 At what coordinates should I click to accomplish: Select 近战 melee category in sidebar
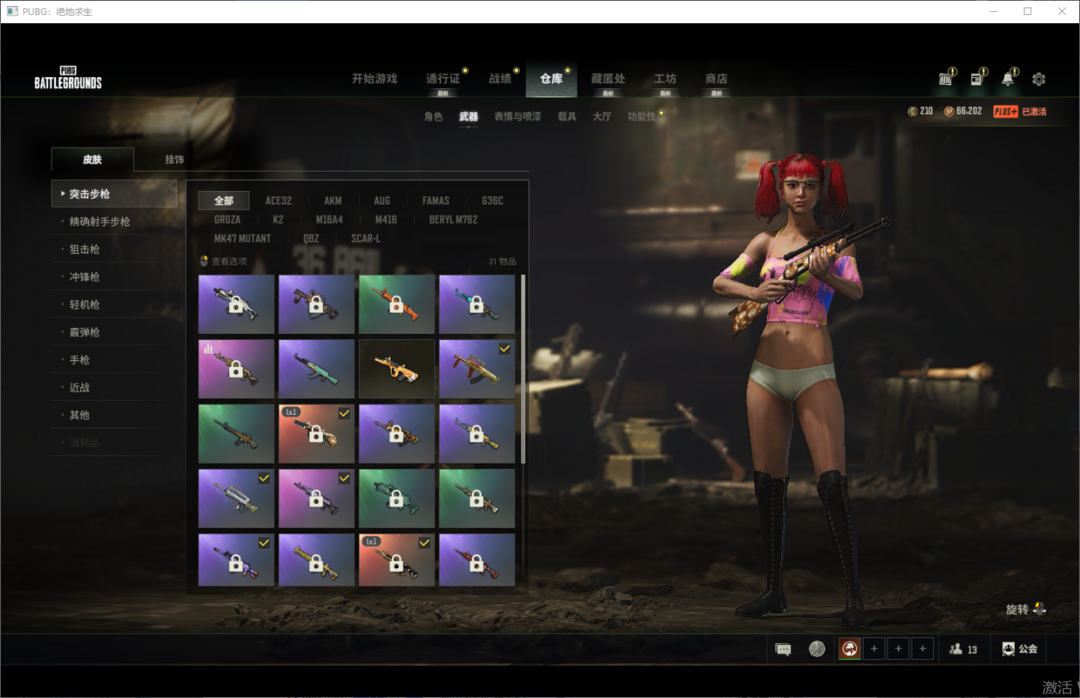click(114, 387)
